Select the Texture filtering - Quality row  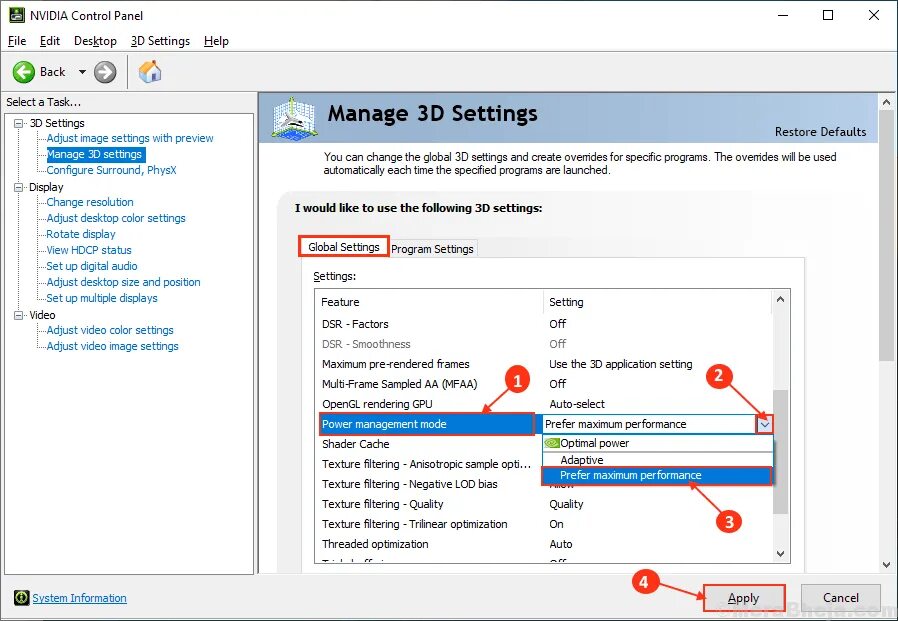[544, 505]
